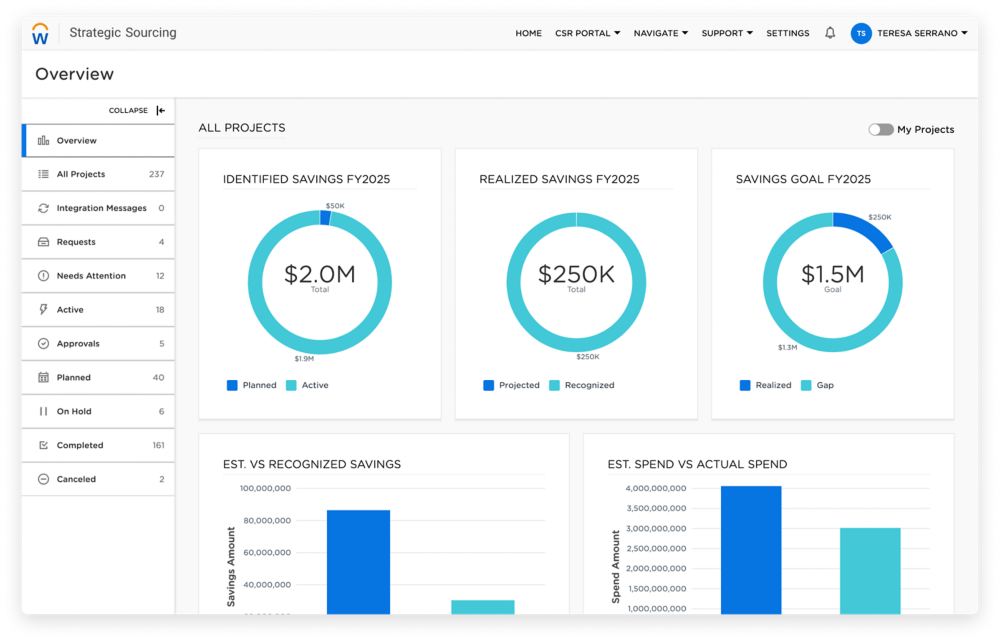Open the Teresa Serrano account dropdown
Screen dimensions: 1000x642
(x=921, y=33)
